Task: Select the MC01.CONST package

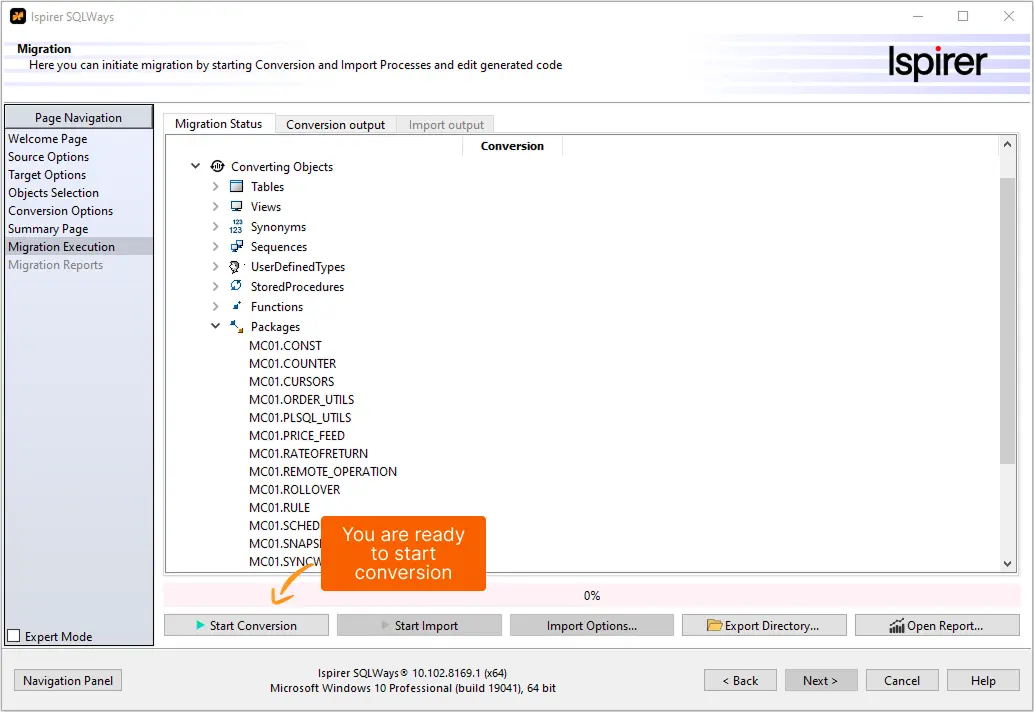Action: click(x=286, y=345)
